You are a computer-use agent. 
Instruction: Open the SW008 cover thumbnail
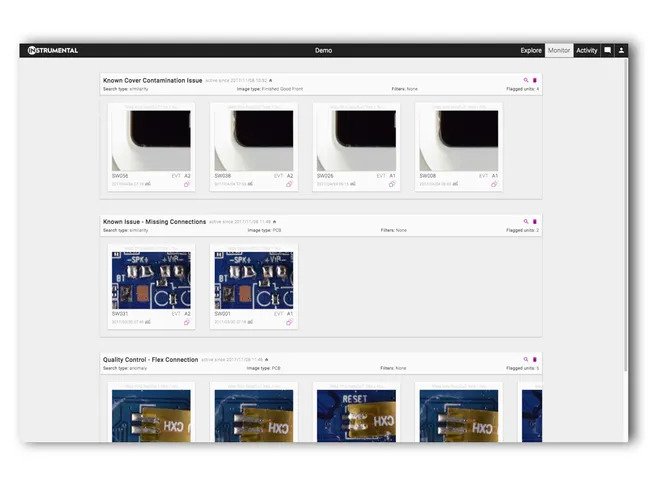click(459, 141)
